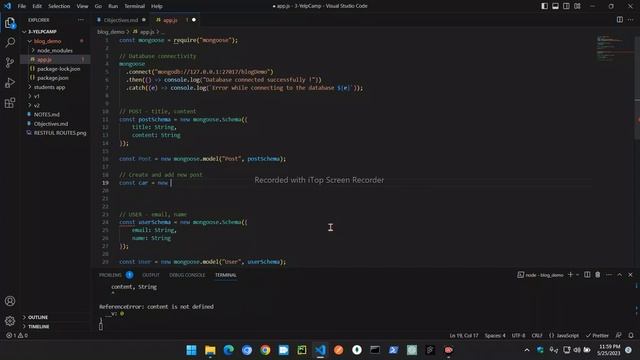Image resolution: width=640 pixels, height=360 pixels.
Task: Show hidden system tray icons
Action: click(x=527, y=350)
